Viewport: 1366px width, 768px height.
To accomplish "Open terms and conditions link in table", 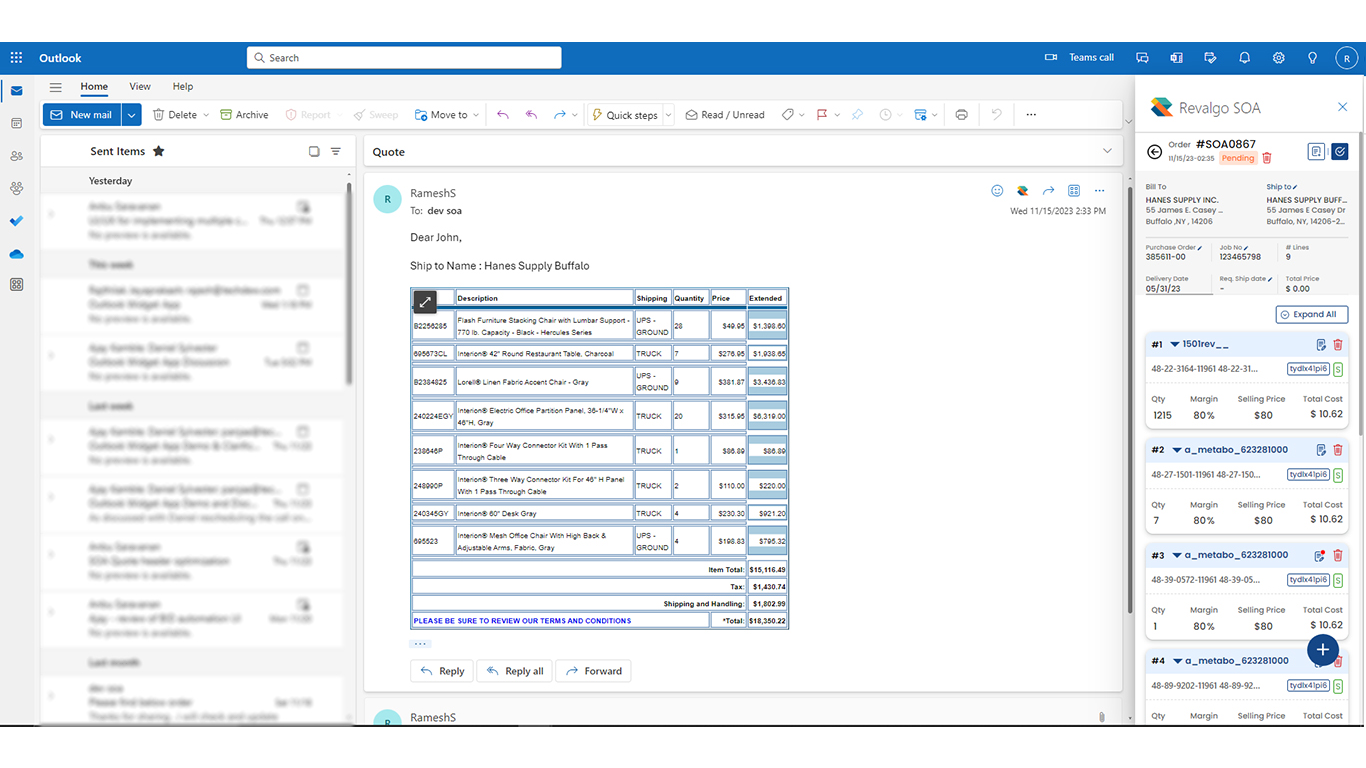I will click(522, 621).
